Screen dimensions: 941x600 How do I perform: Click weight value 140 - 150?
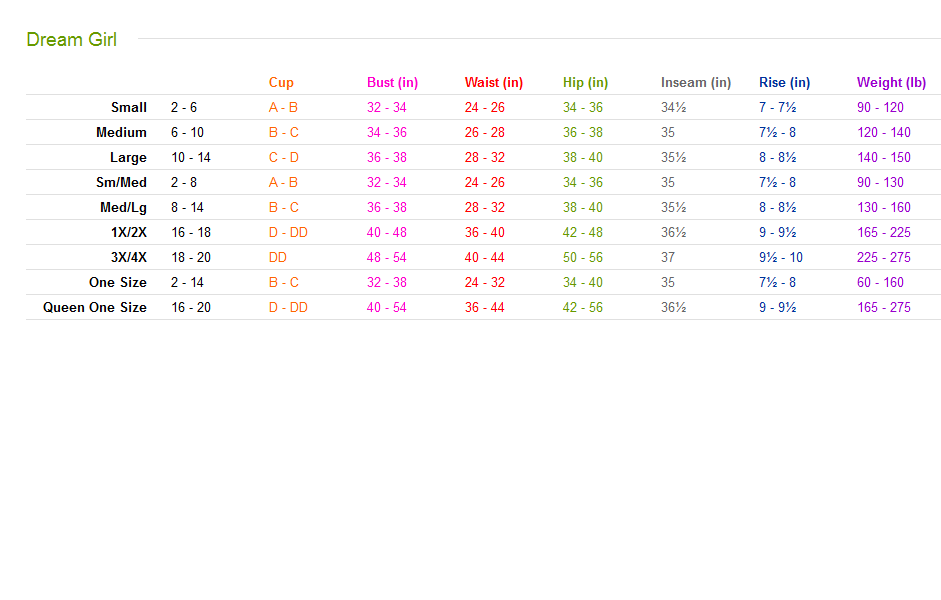(x=884, y=158)
